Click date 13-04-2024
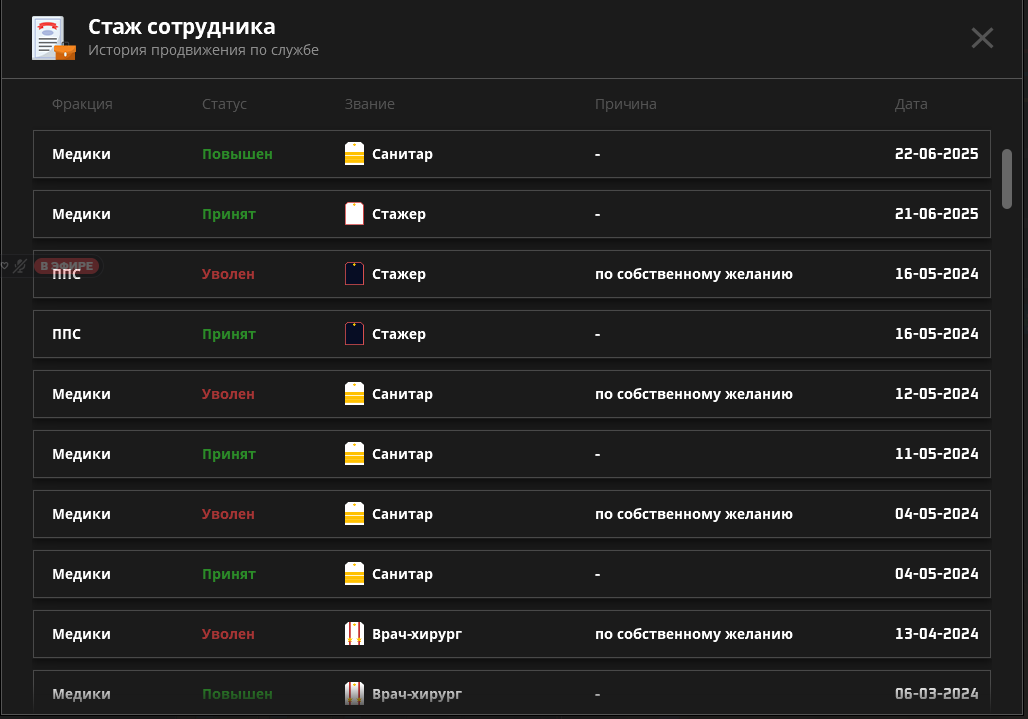Image resolution: width=1028 pixels, height=719 pixels. [936, 634]
